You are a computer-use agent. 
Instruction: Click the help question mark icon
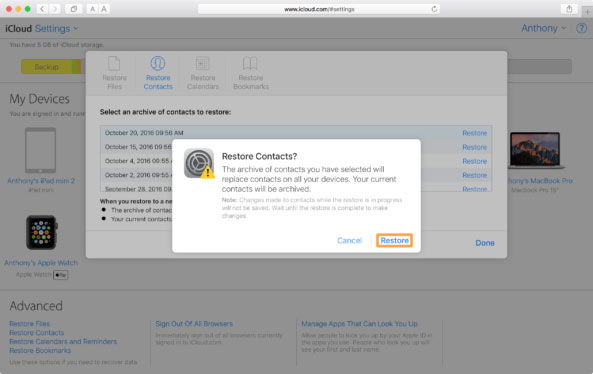pyautogui.click(x=581, y=28)
